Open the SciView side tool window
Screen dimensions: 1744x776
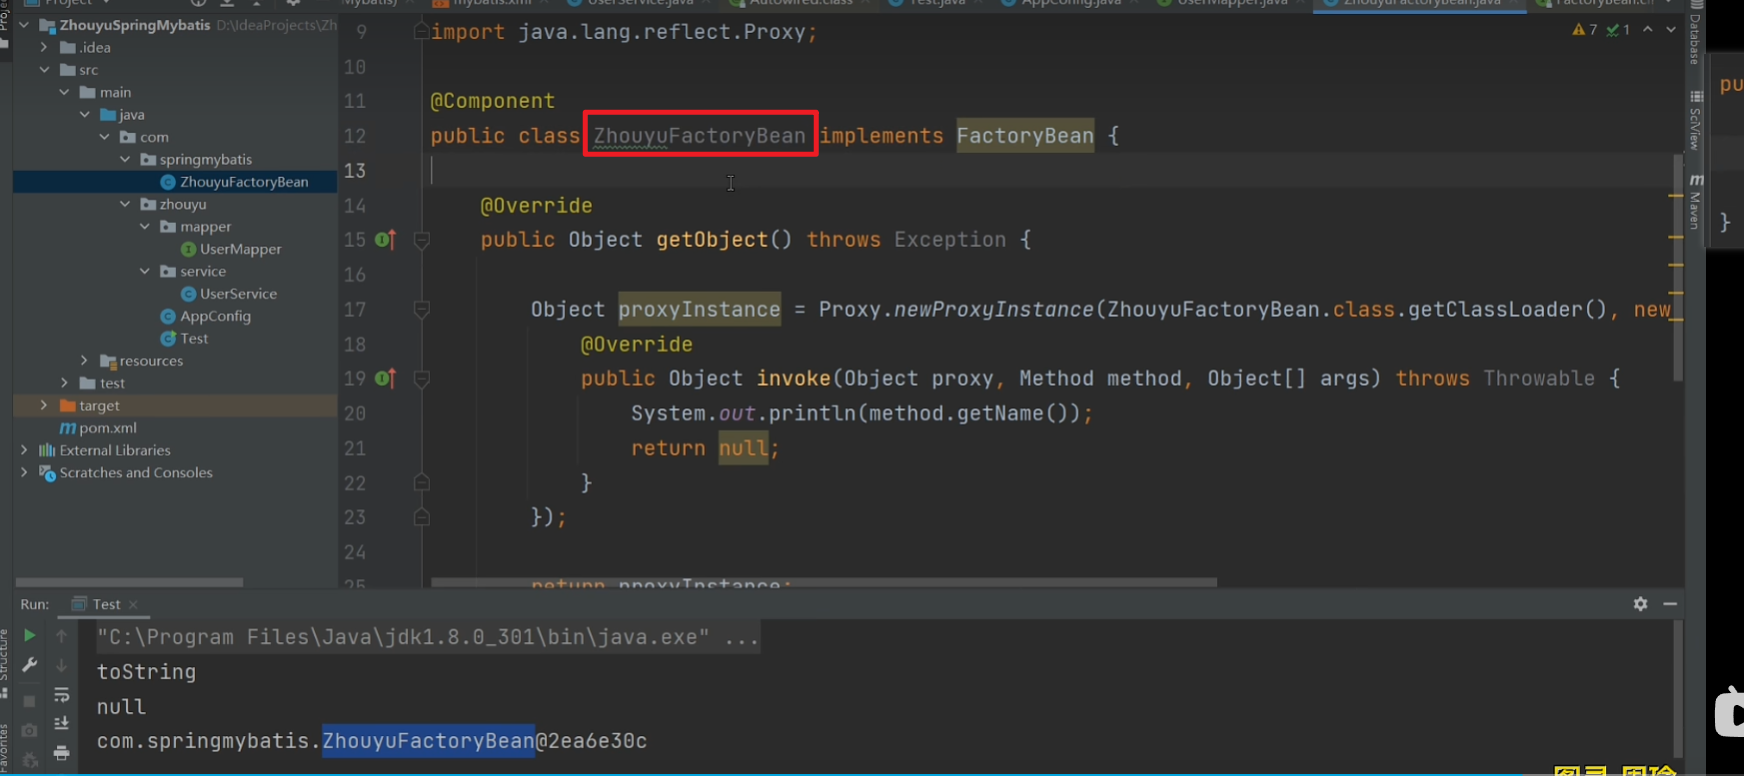pyautogui.click(x=1695, y=120)
